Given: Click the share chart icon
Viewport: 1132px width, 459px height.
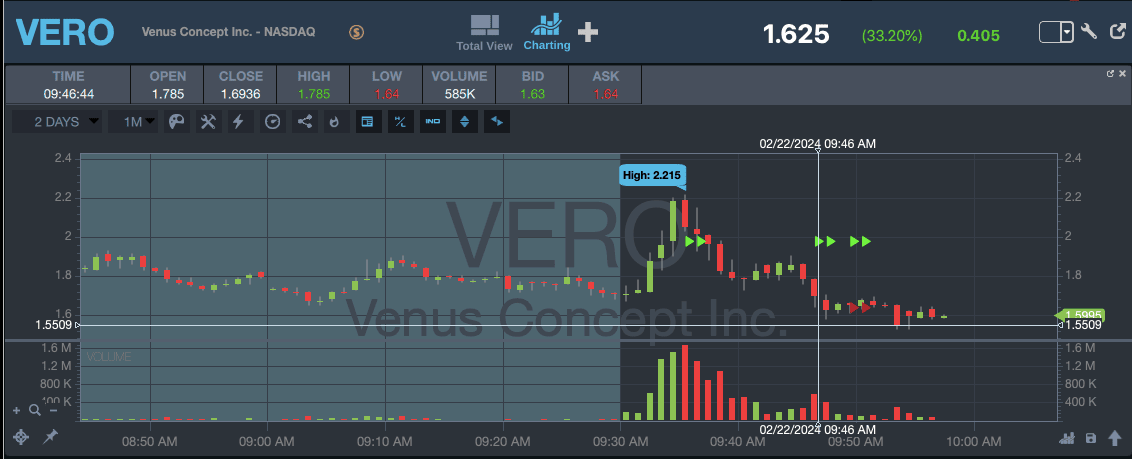Looking at the screenshot, I should click(305, 122).
